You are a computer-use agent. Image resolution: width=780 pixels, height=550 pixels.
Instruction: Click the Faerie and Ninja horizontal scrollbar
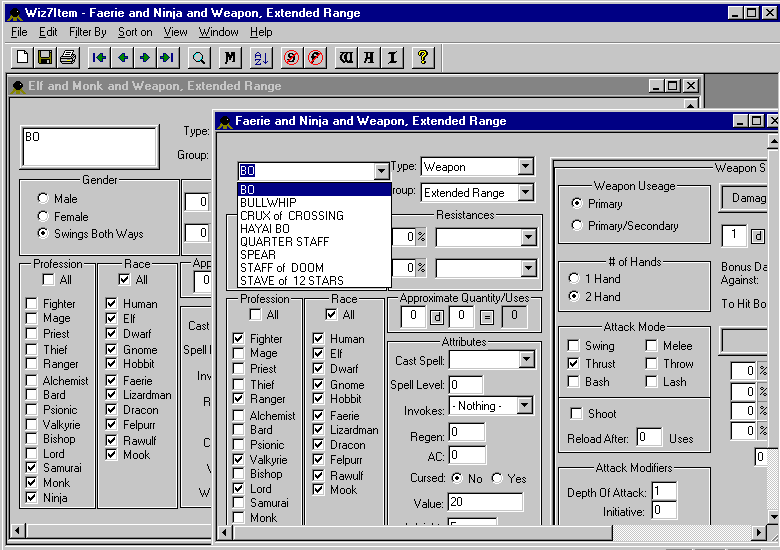point(423,533)
